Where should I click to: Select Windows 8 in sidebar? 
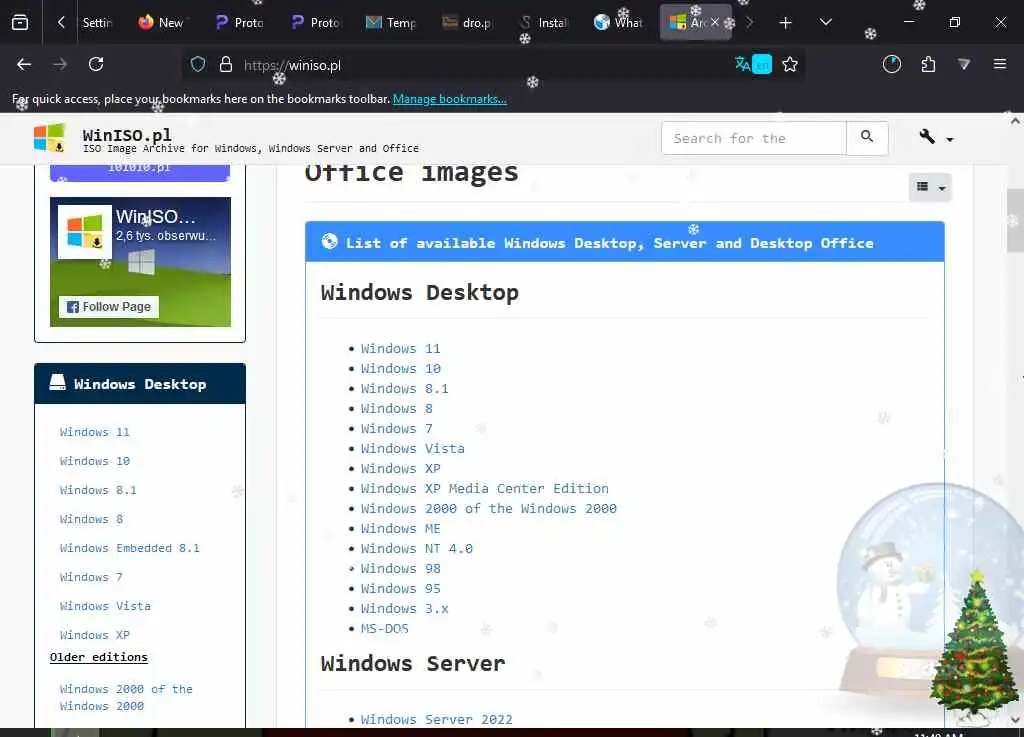click(x=91, y=520)
